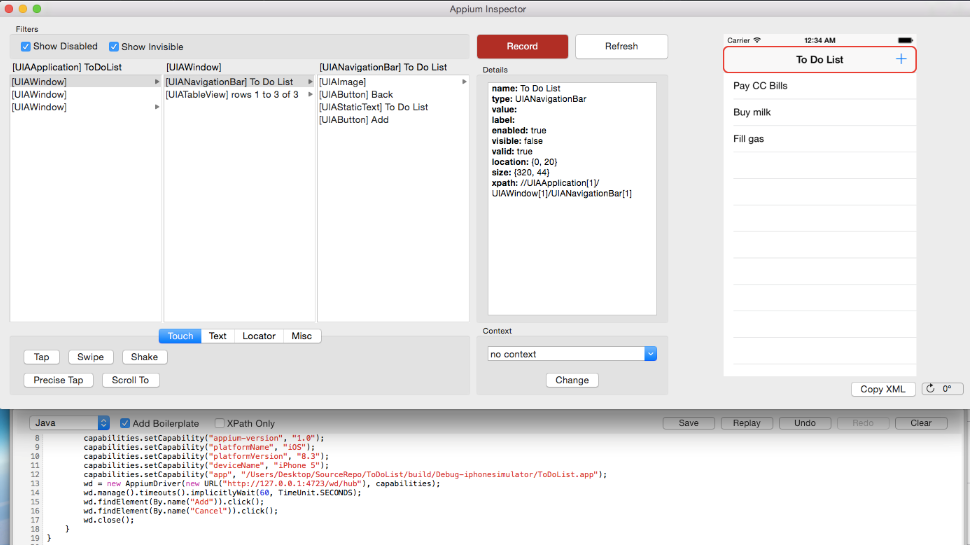970x545 pixels.
Task: Click the Scroll To button
Action: point(130,380)
